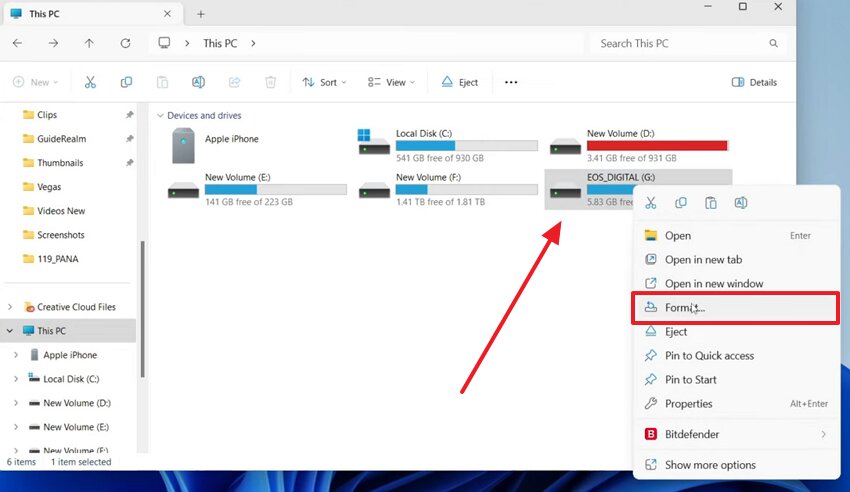Expand the Bitdefender submenu arrow
850x492 pixels.
pyautogui.click(x=823, y=434)
